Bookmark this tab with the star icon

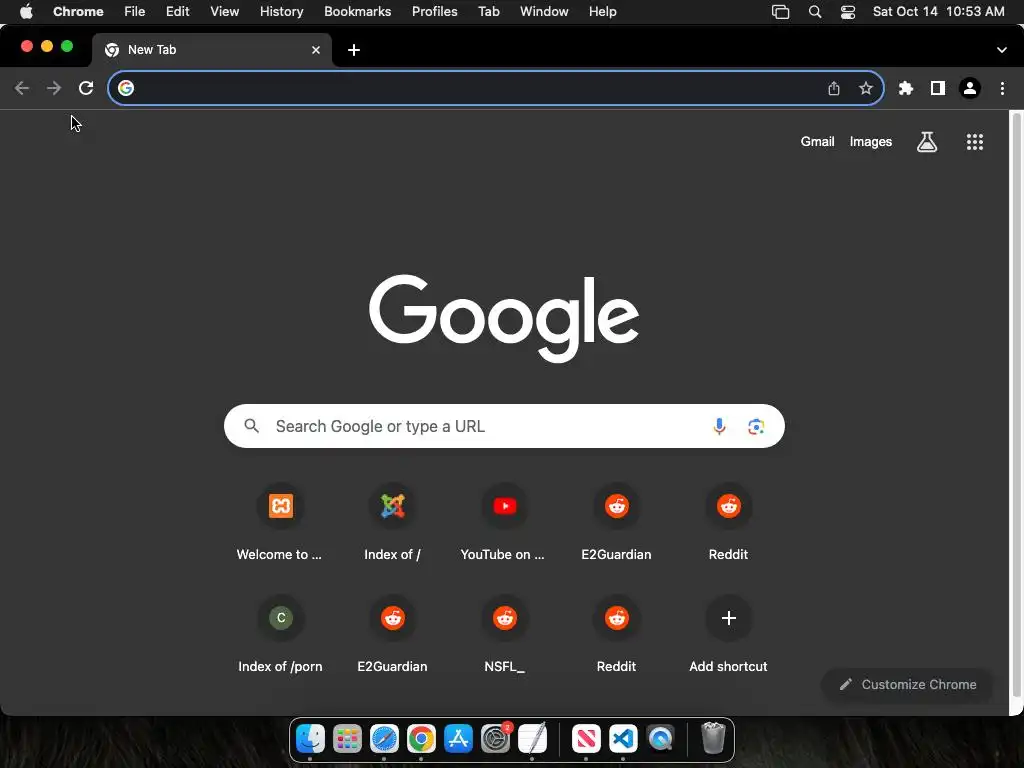tap(866, 88)
